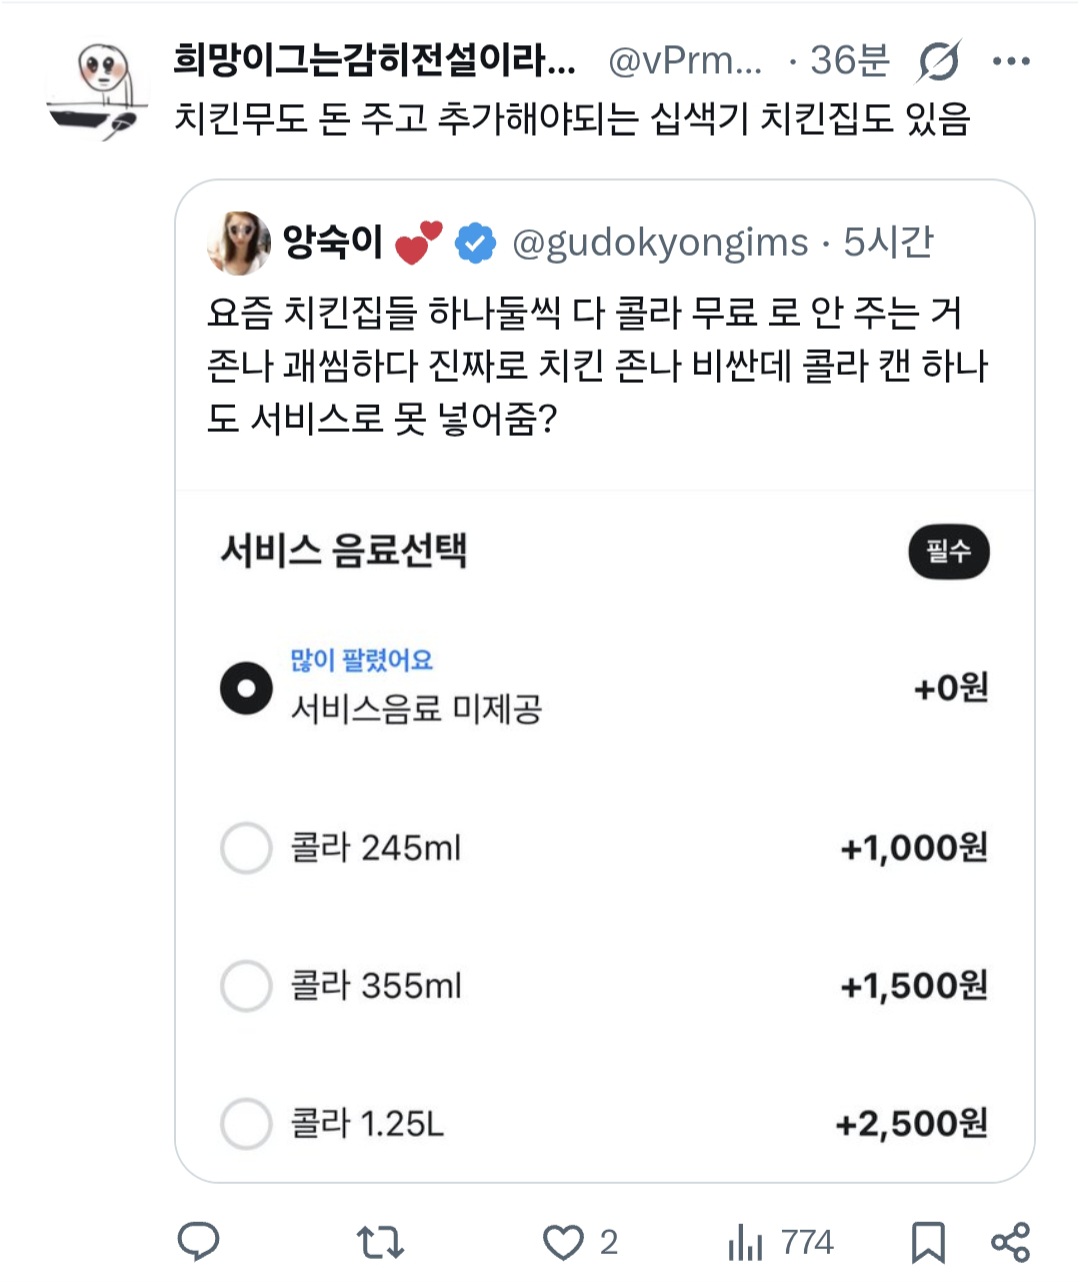The image size is (1080, 1282).
Task: Open the Grok slash-circle icon
Action: click(938, 62)
